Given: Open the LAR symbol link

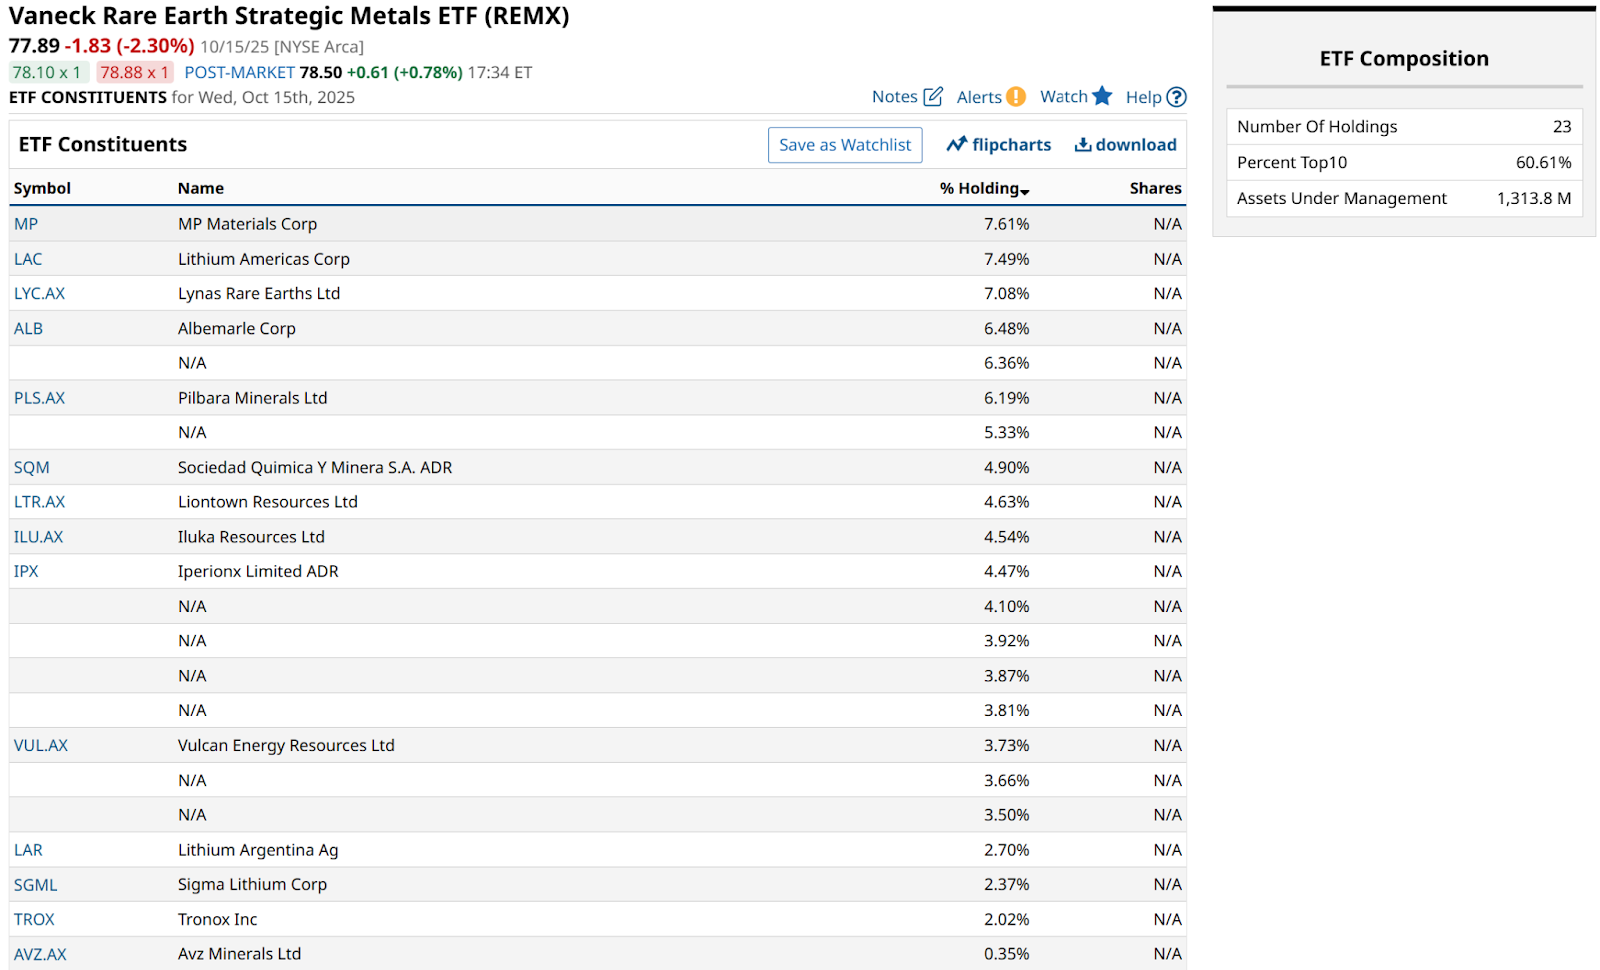Looking at the screenshot, I should [x=28, y=850].
